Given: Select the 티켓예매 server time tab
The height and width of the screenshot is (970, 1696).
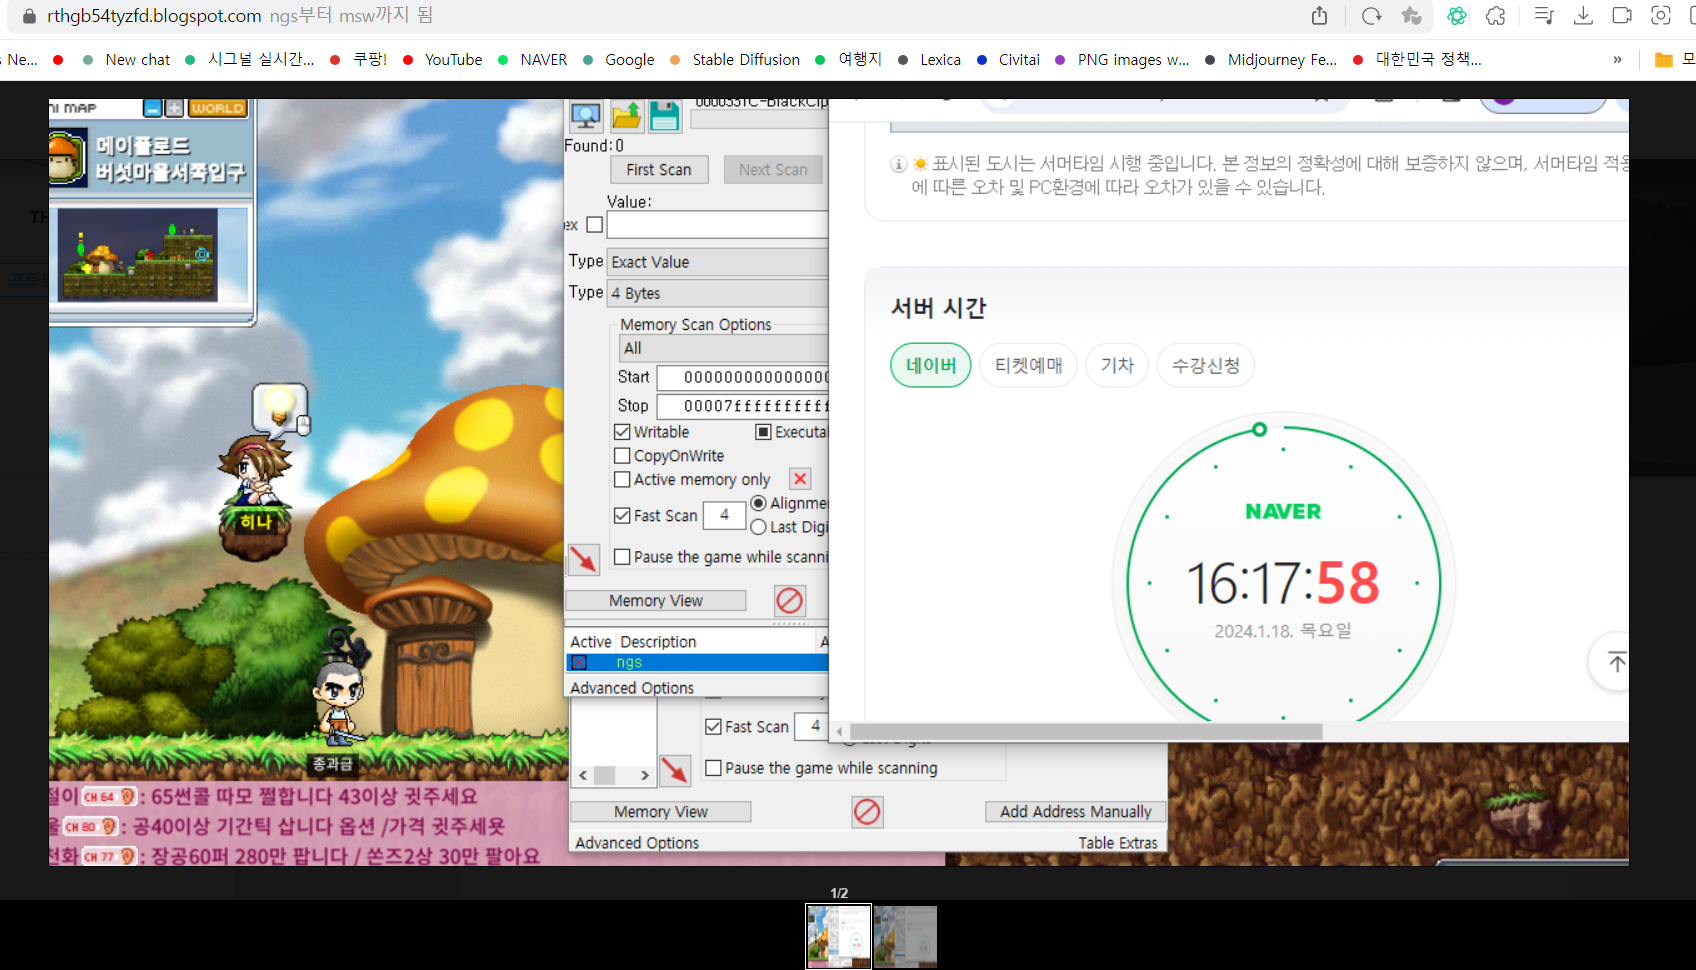Looking at the screenshot, I should [x=1028, y=366].
